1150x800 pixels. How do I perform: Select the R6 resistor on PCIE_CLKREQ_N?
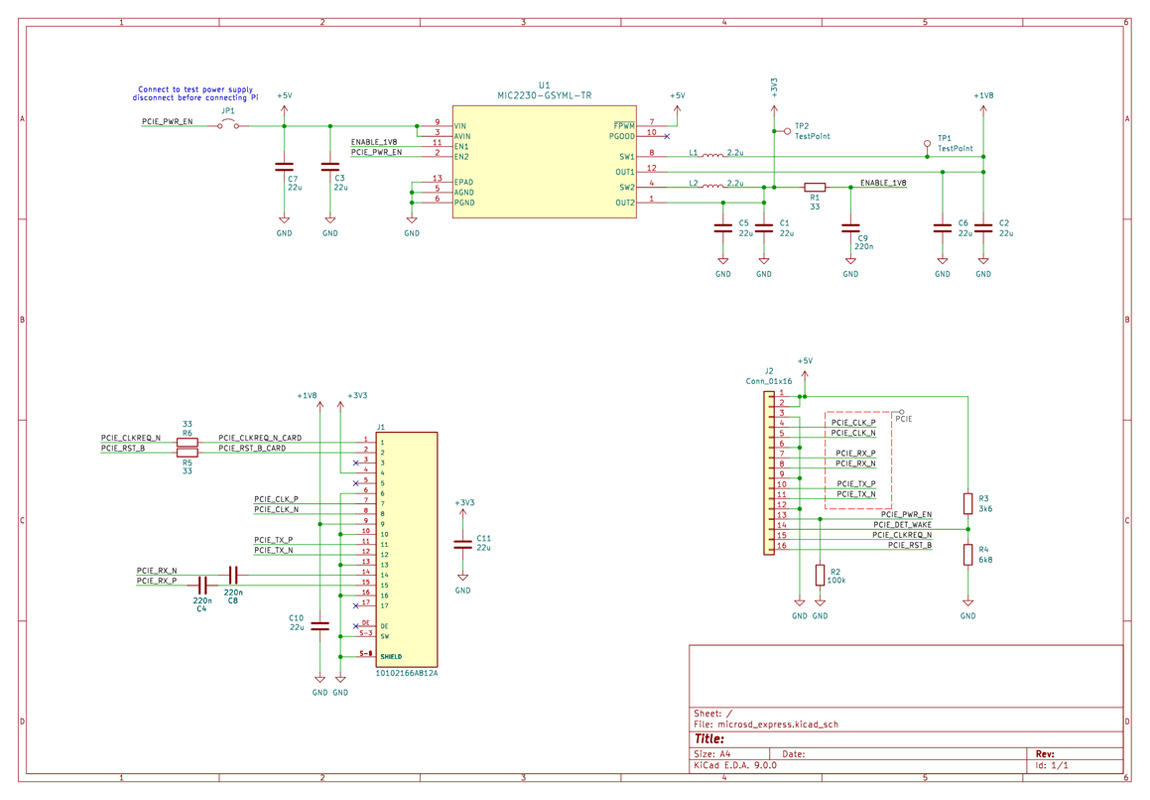187,441
